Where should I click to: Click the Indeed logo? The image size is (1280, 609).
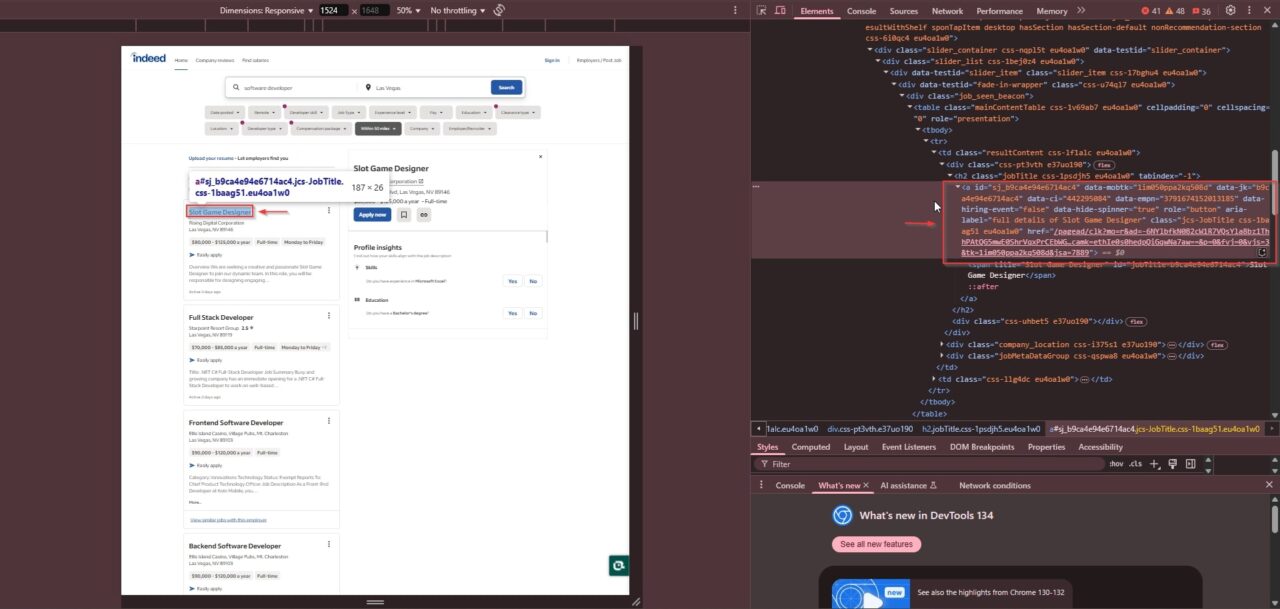pos(149,58)
